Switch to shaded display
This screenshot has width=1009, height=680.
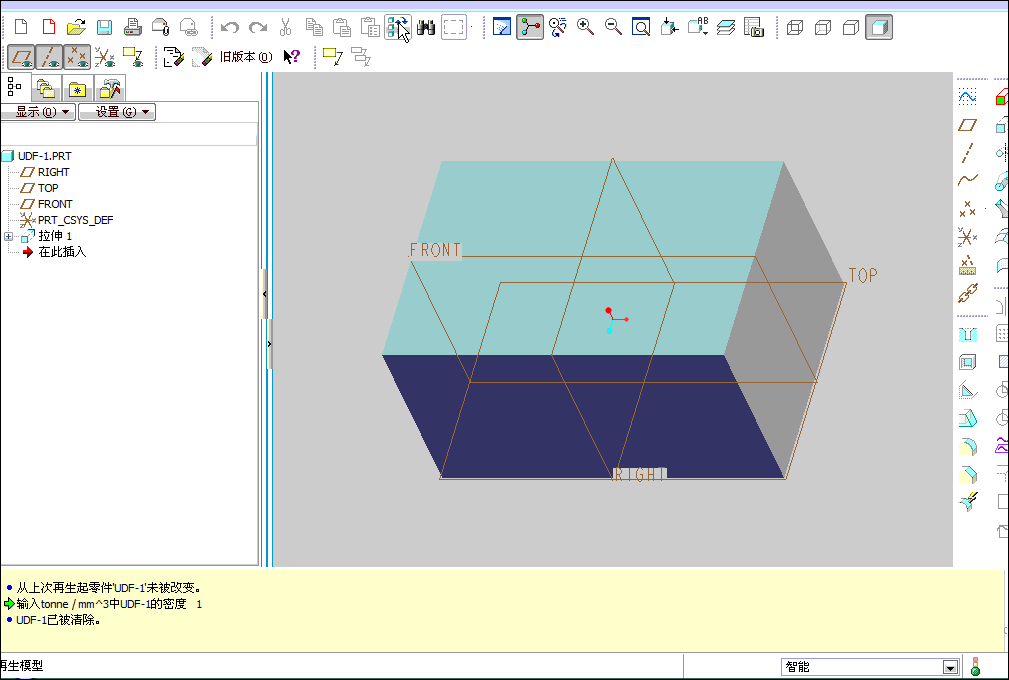point(879,27)
